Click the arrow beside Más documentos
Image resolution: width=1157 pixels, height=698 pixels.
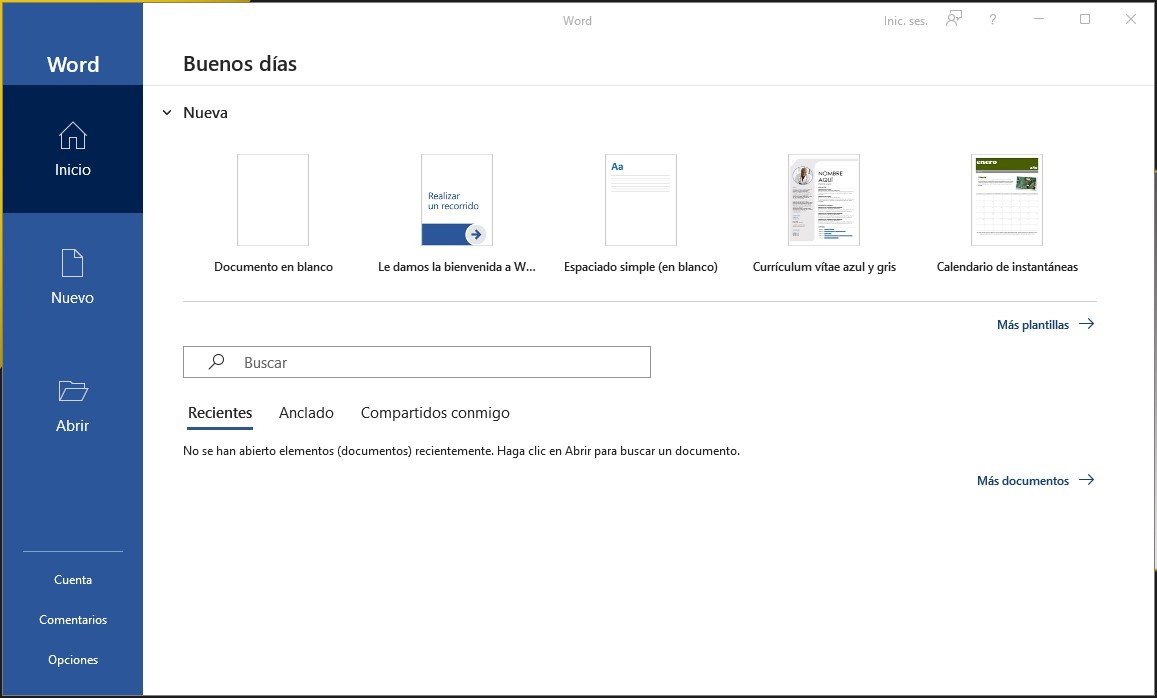[1087, 480]
